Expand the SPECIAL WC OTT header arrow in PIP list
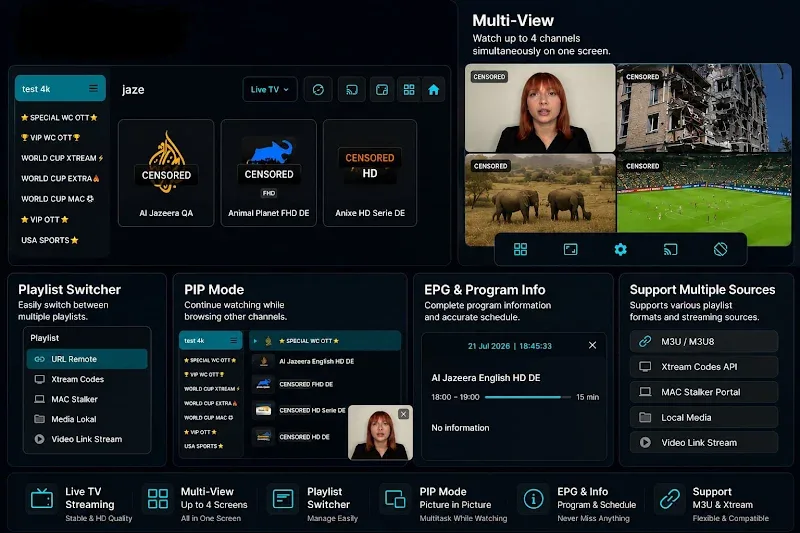Viewport: 800px width, 533px height. coord(255,341)
